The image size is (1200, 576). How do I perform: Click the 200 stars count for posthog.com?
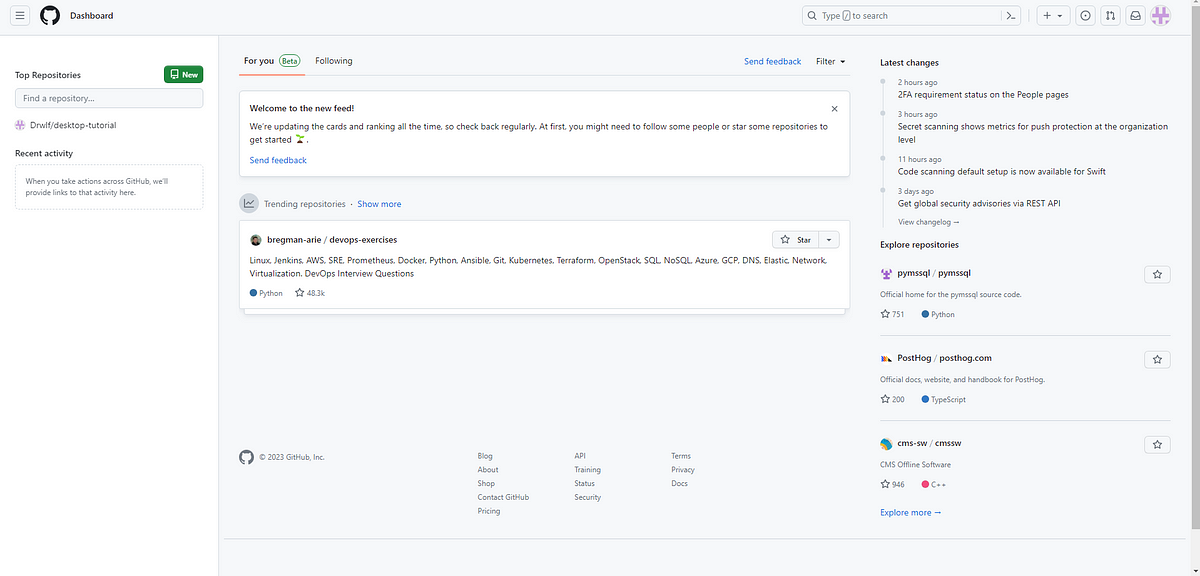click(892, 399)
